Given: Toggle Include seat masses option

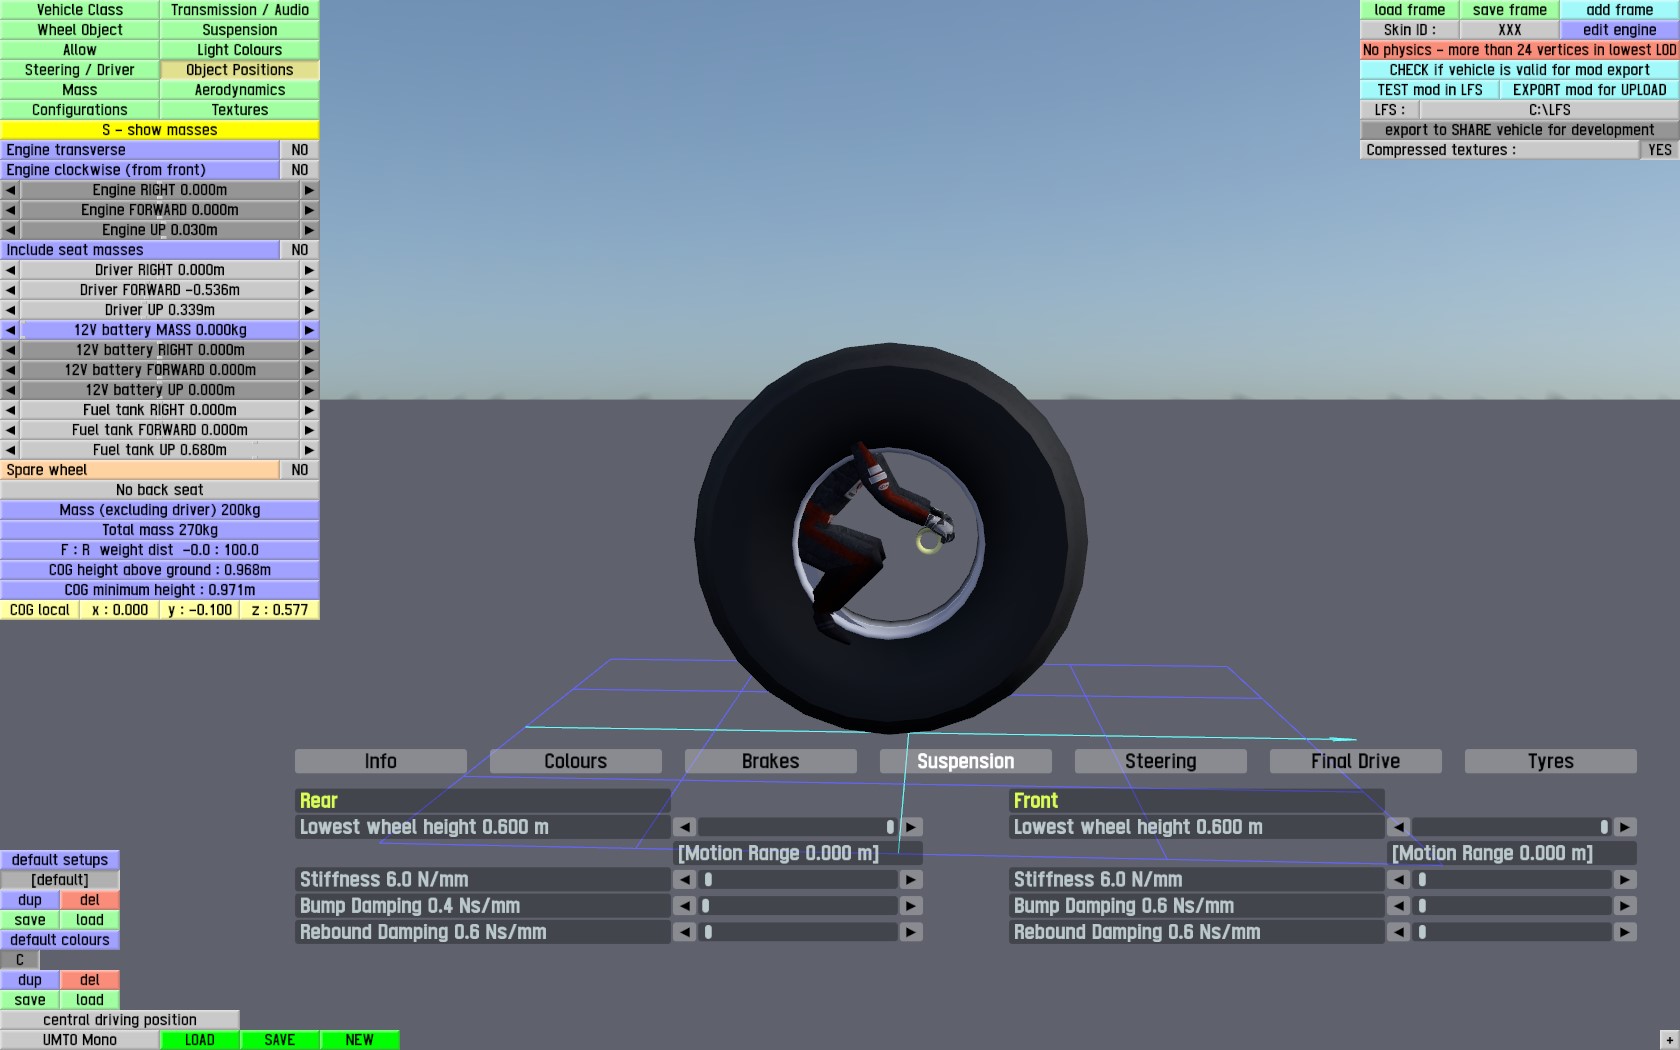Looking at the screenshot, I should pos(299,250).
